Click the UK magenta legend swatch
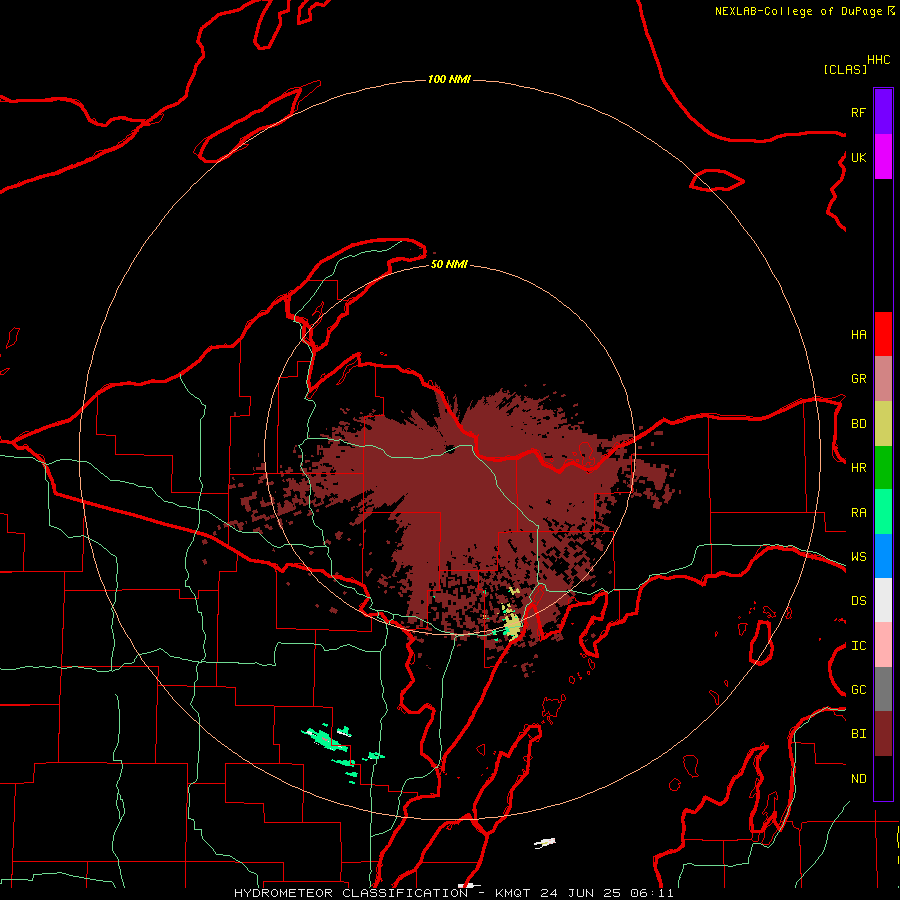Viewport: 900px width, 900px height. pyautogui.click(x=883, y=157)
